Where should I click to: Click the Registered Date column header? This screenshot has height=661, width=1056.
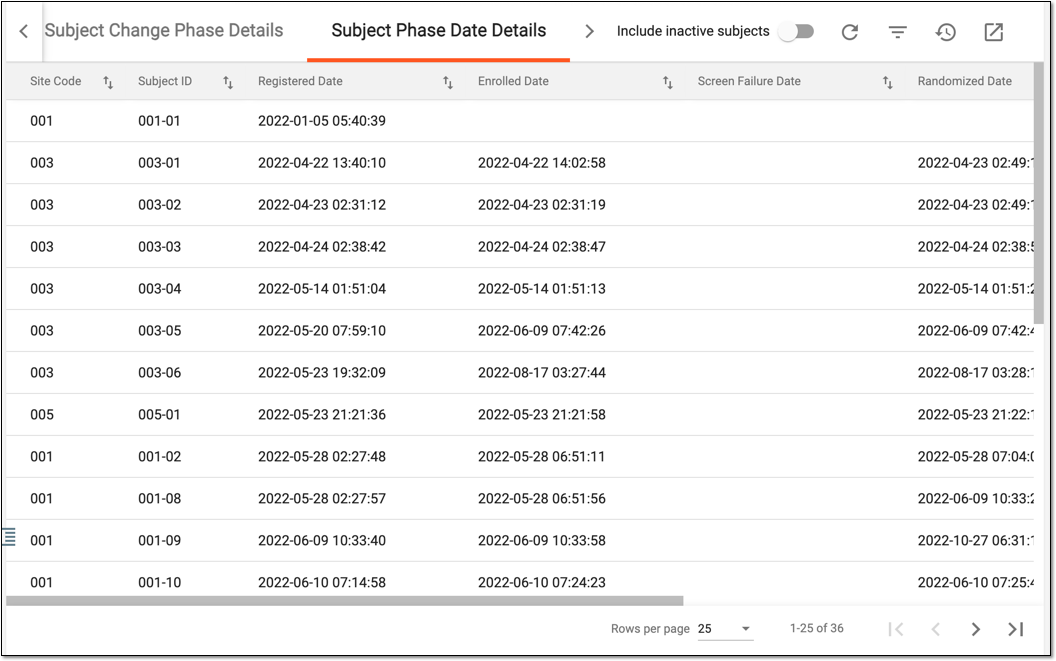coord(300,81)
